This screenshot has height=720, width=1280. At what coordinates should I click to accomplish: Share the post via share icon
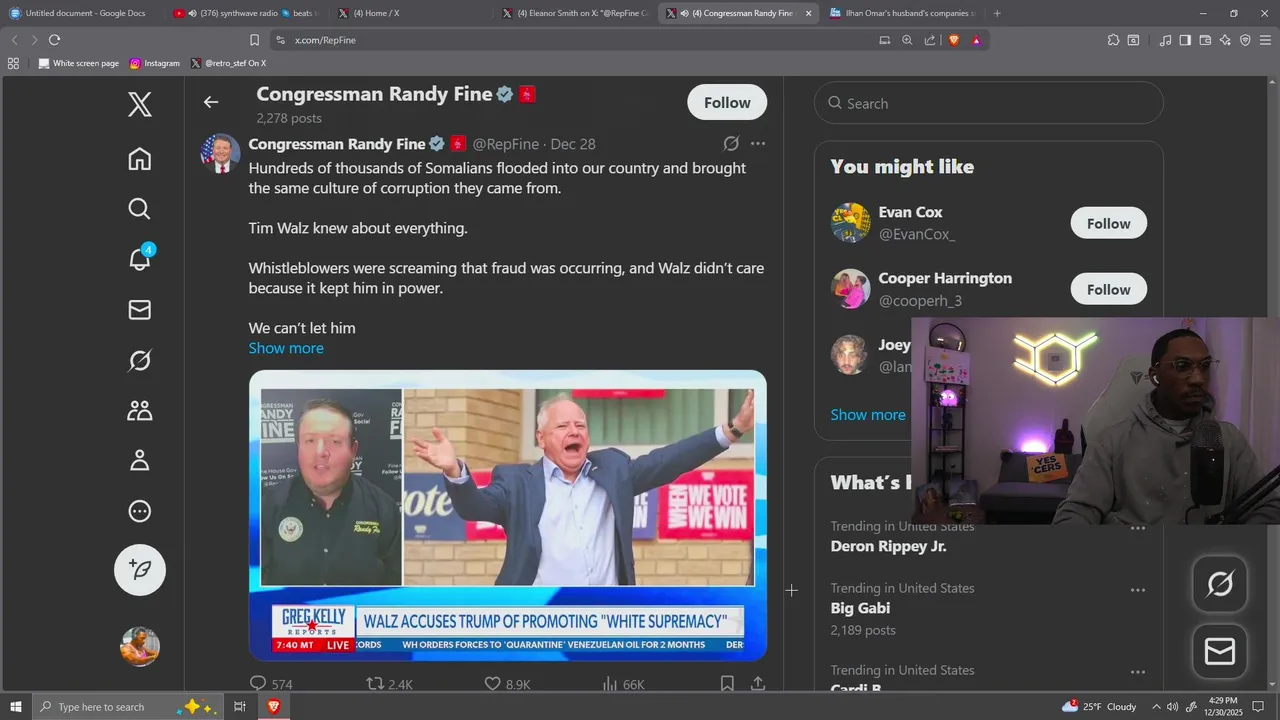pyautogui.click(x=758, y=684)
